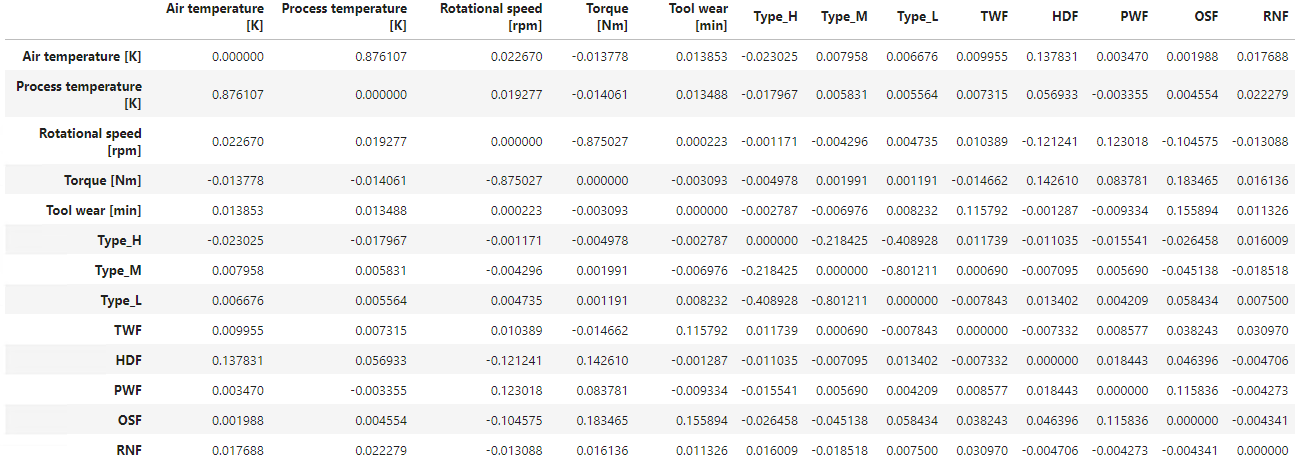Click the Air temperature [K] row label

tap(82, 57)
